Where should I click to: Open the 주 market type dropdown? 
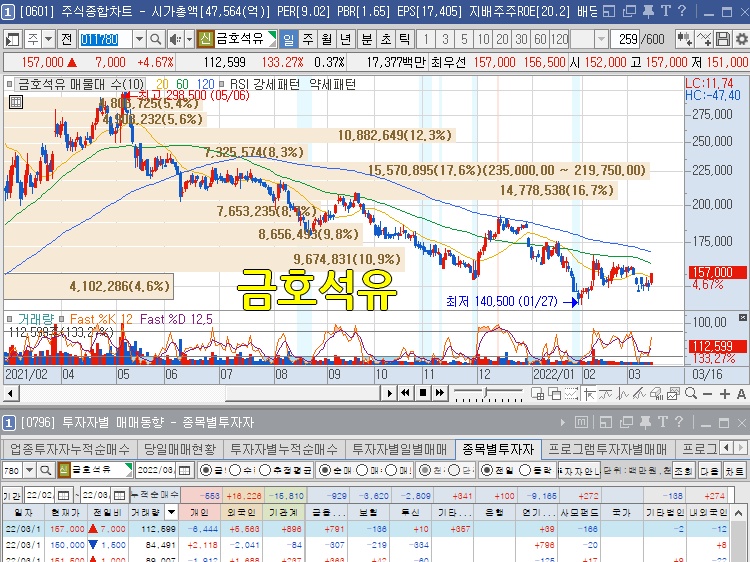(48, 39)
